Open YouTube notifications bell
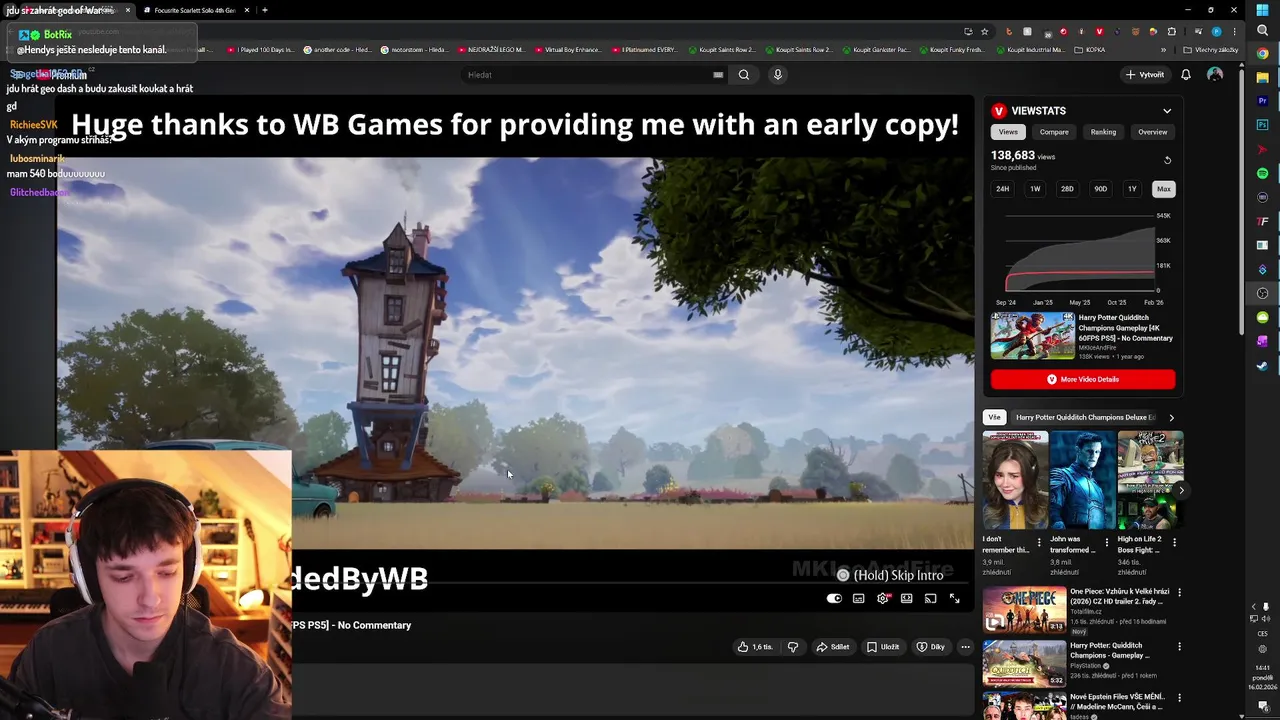The height and width of the screenshot is (720, 1280). click(x=1186, y=75)
